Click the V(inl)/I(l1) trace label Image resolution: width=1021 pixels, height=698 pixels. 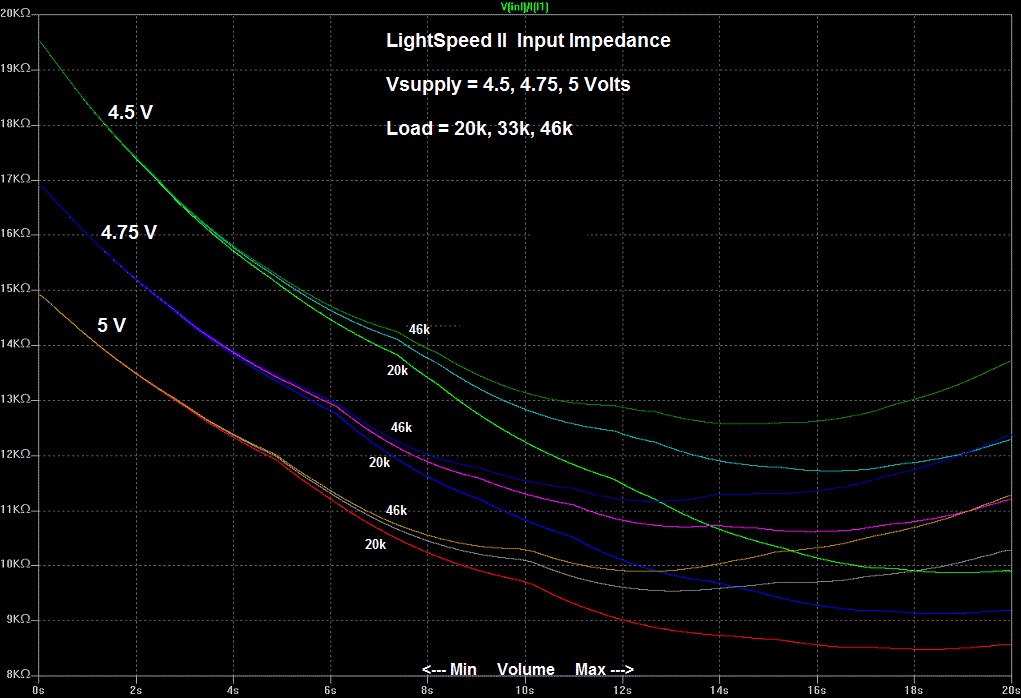(524, 7)
